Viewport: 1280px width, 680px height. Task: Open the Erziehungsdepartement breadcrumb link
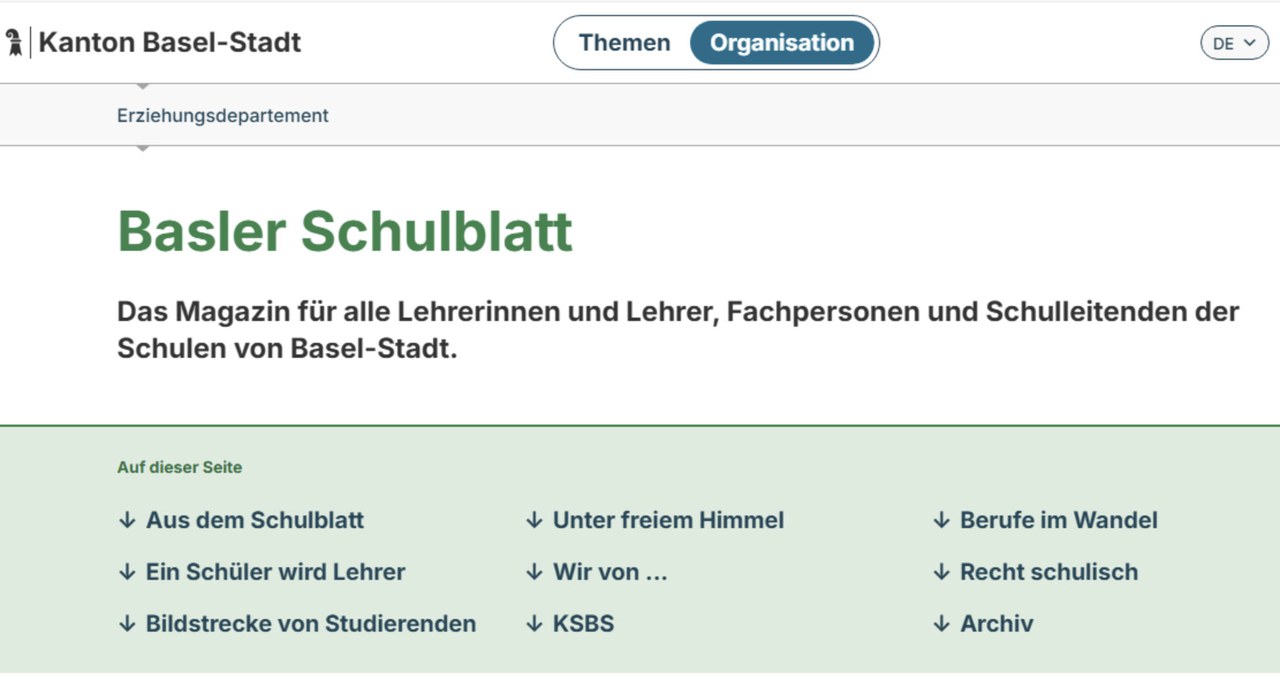(x=223, y=116)
